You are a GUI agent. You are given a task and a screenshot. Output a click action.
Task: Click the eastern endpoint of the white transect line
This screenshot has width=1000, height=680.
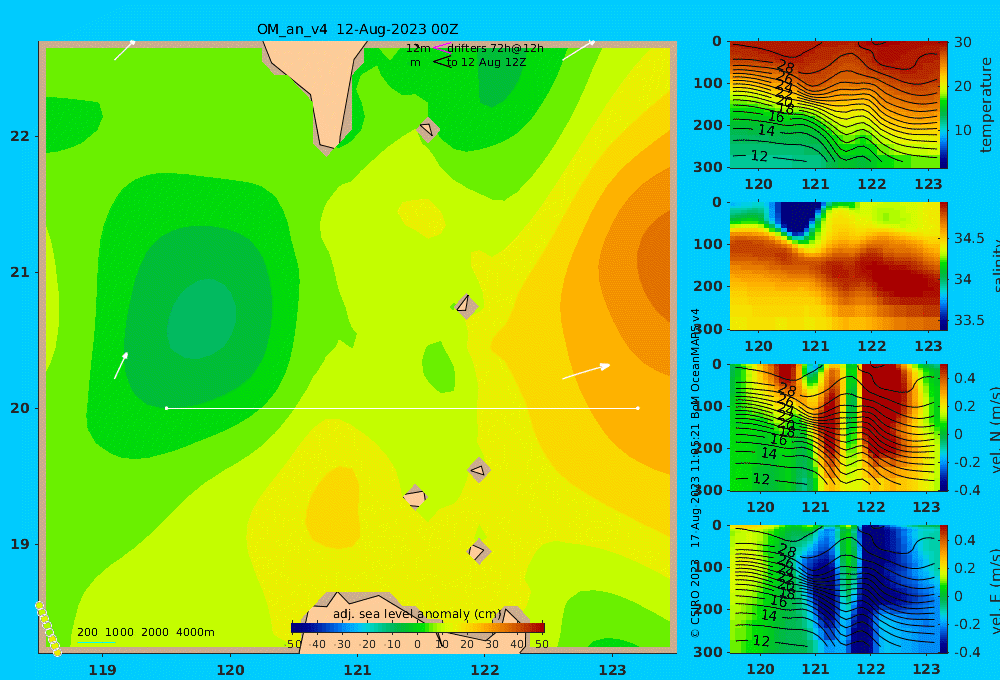point(638,408)
